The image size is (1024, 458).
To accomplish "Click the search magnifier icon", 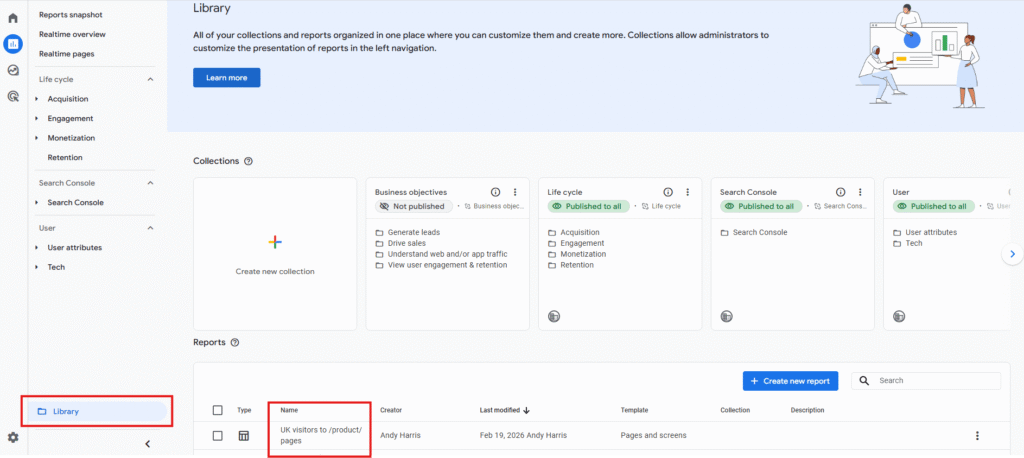I will [x=864, y=380].
